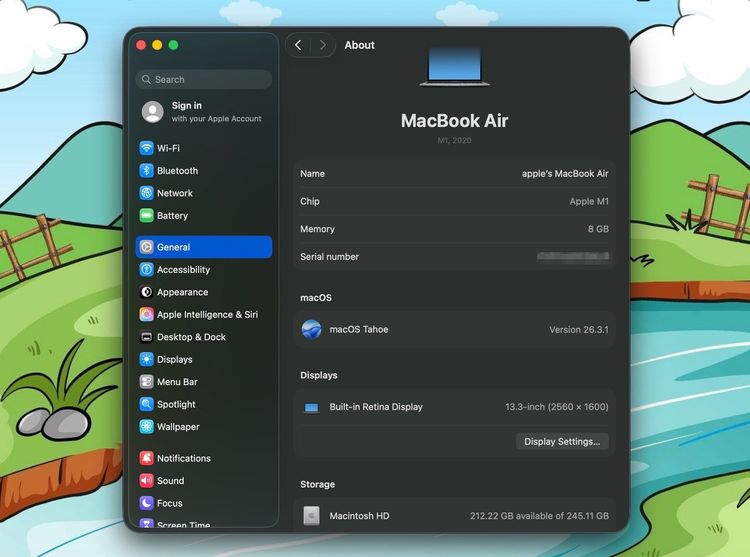The width and height of the screenshot is (750, 557).
Task: Minimize window with the yellow button
Action: click(x=157, y=45)
